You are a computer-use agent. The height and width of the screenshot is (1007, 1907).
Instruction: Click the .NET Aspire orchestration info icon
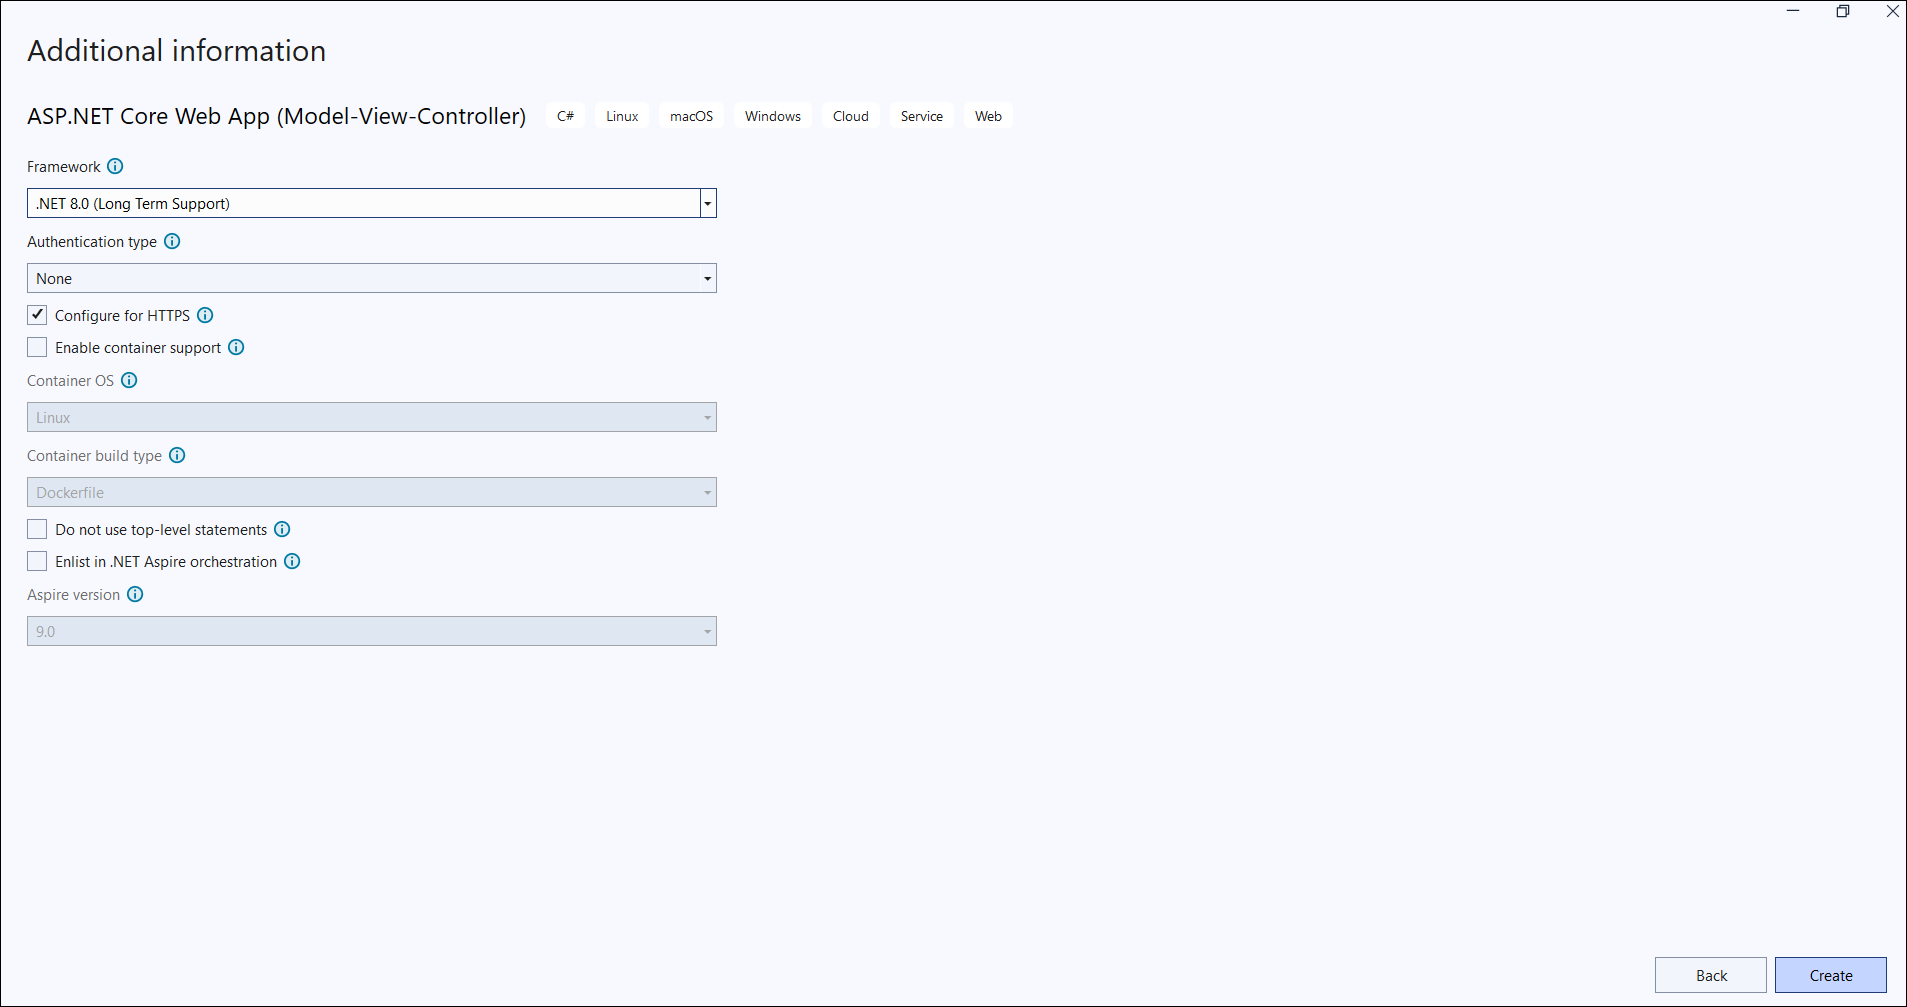pos(292,561)
